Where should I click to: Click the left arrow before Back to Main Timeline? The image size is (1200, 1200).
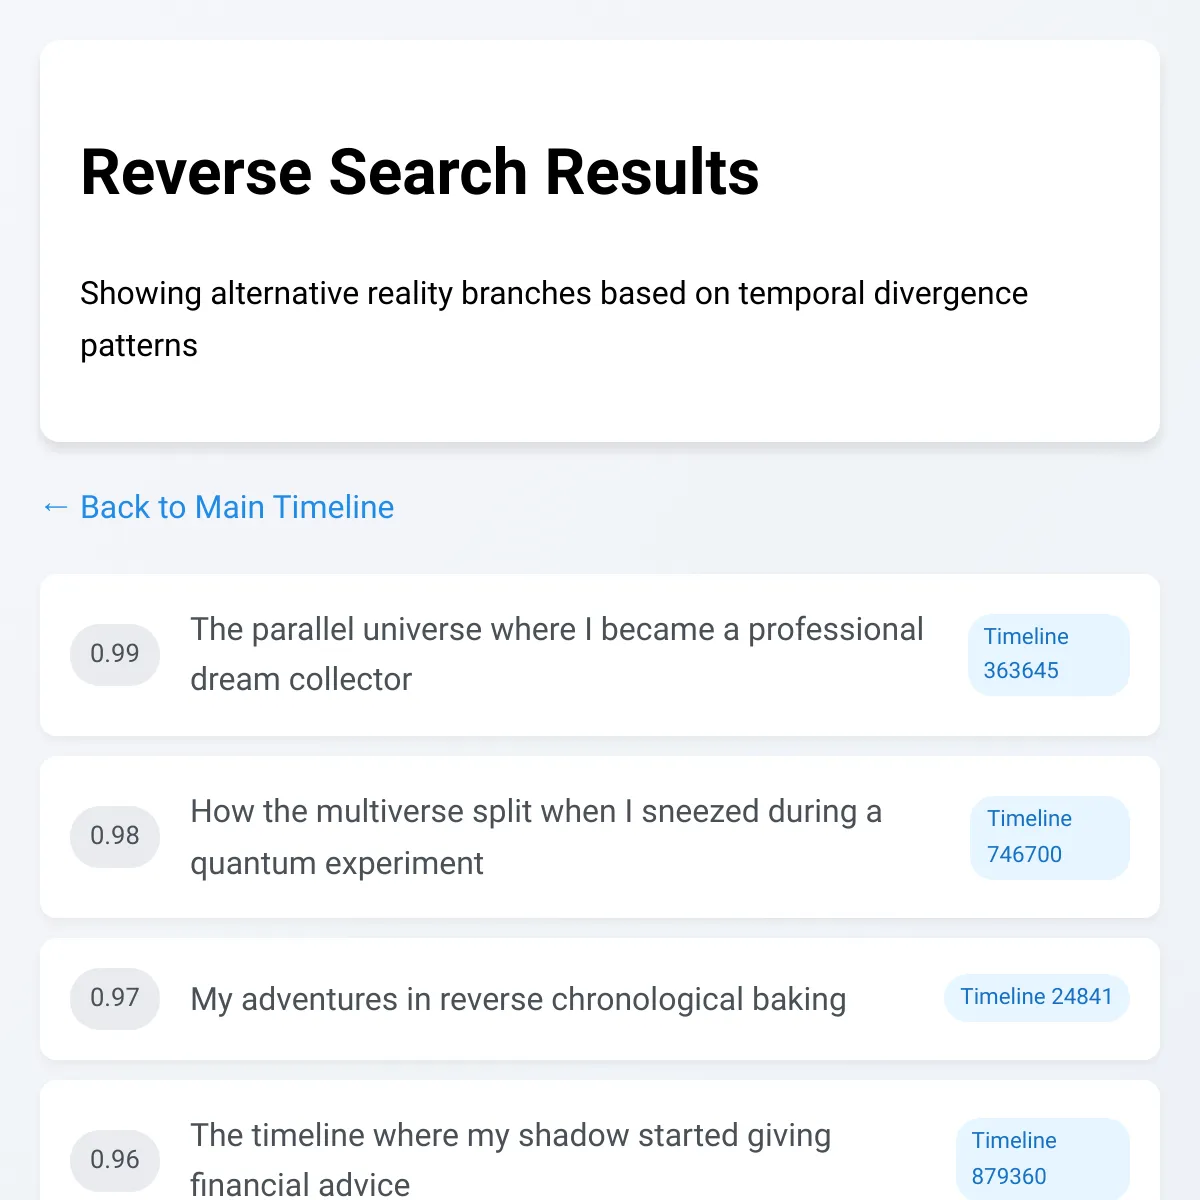pyautogui.click(x=56, y=507)
